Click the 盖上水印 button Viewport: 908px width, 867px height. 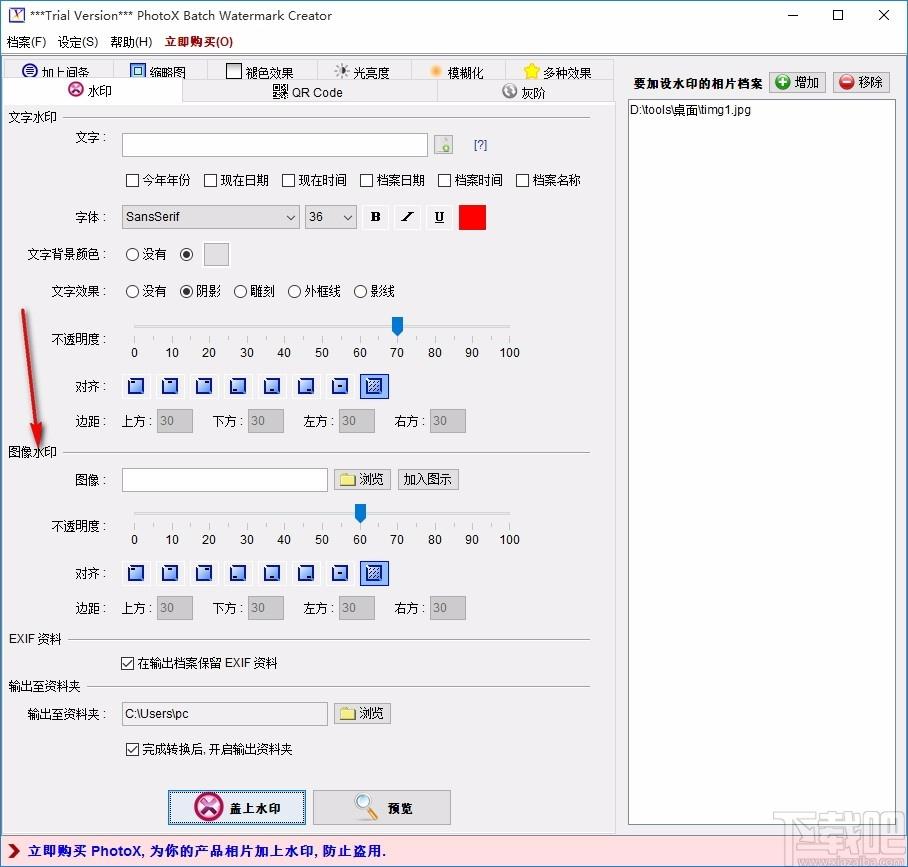point(237,807)
